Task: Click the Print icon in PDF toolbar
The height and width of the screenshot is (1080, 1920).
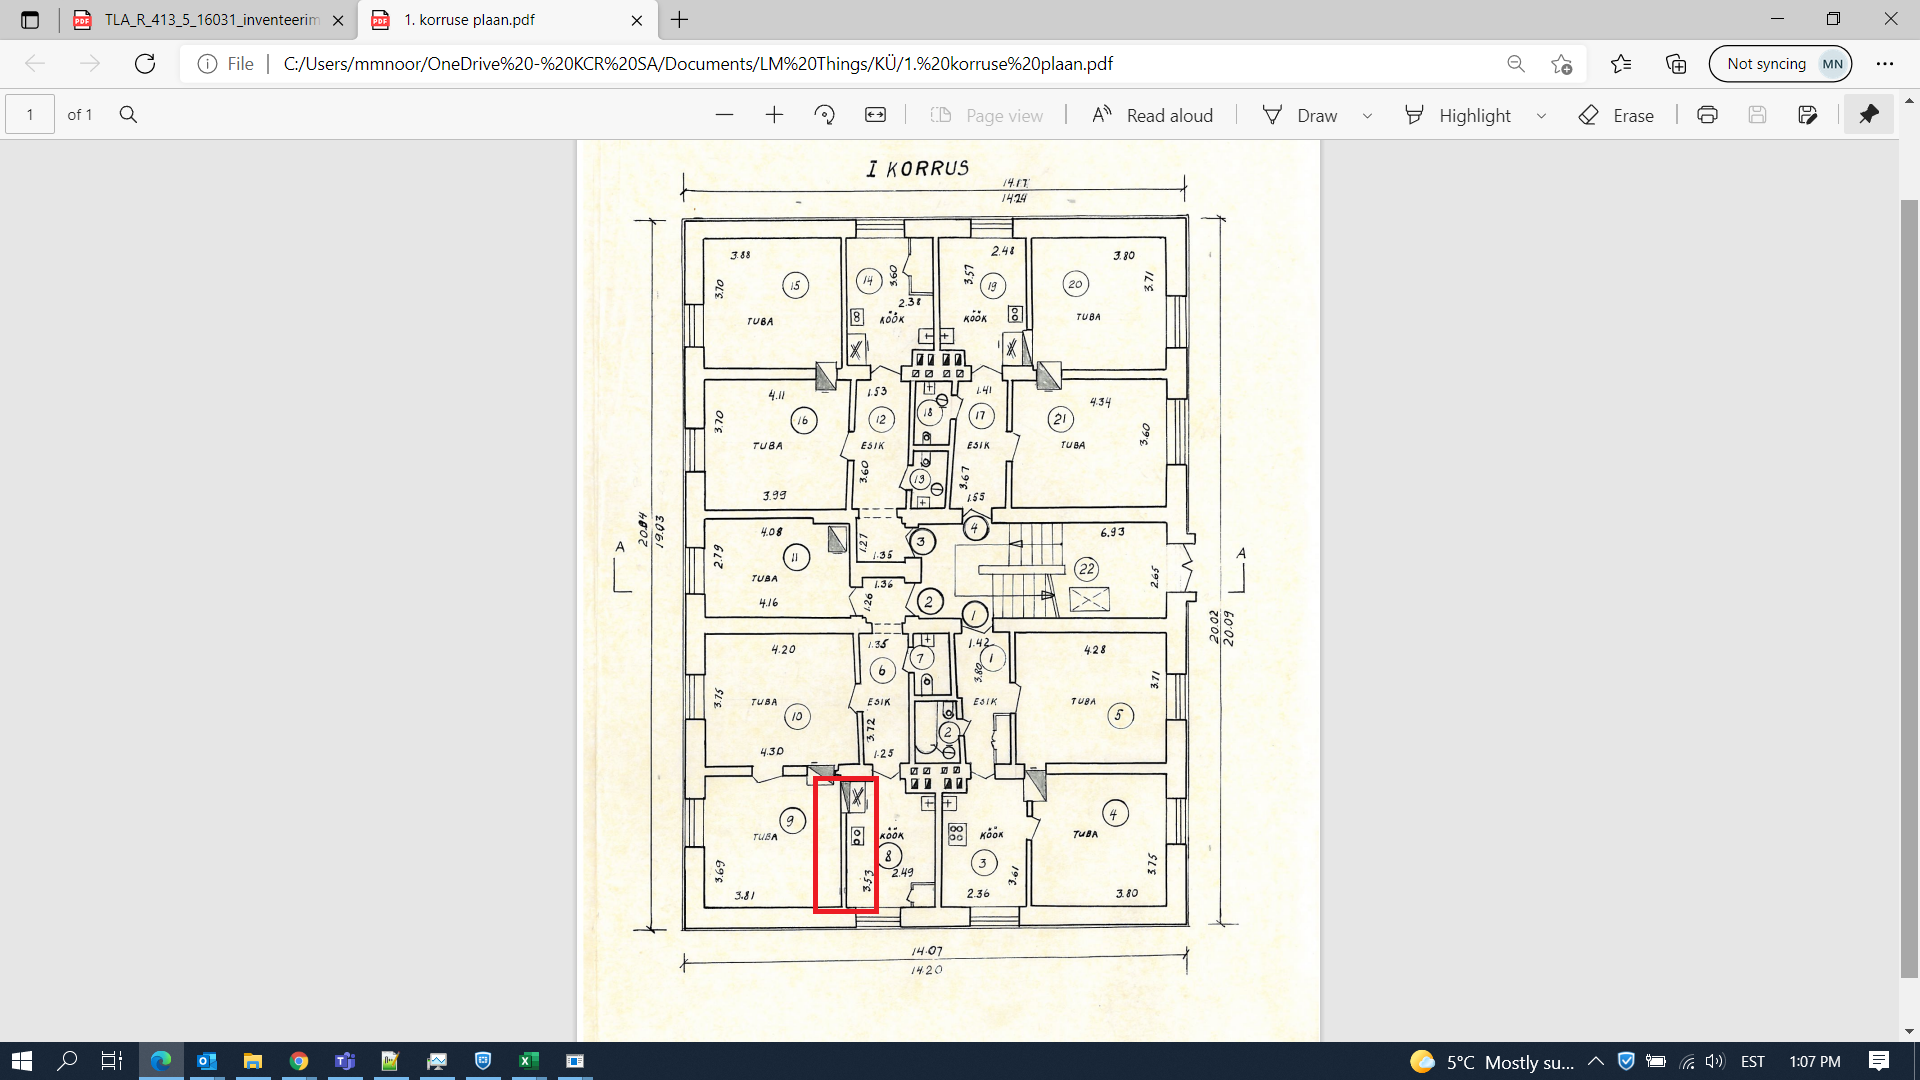Action: (1707, 115)
